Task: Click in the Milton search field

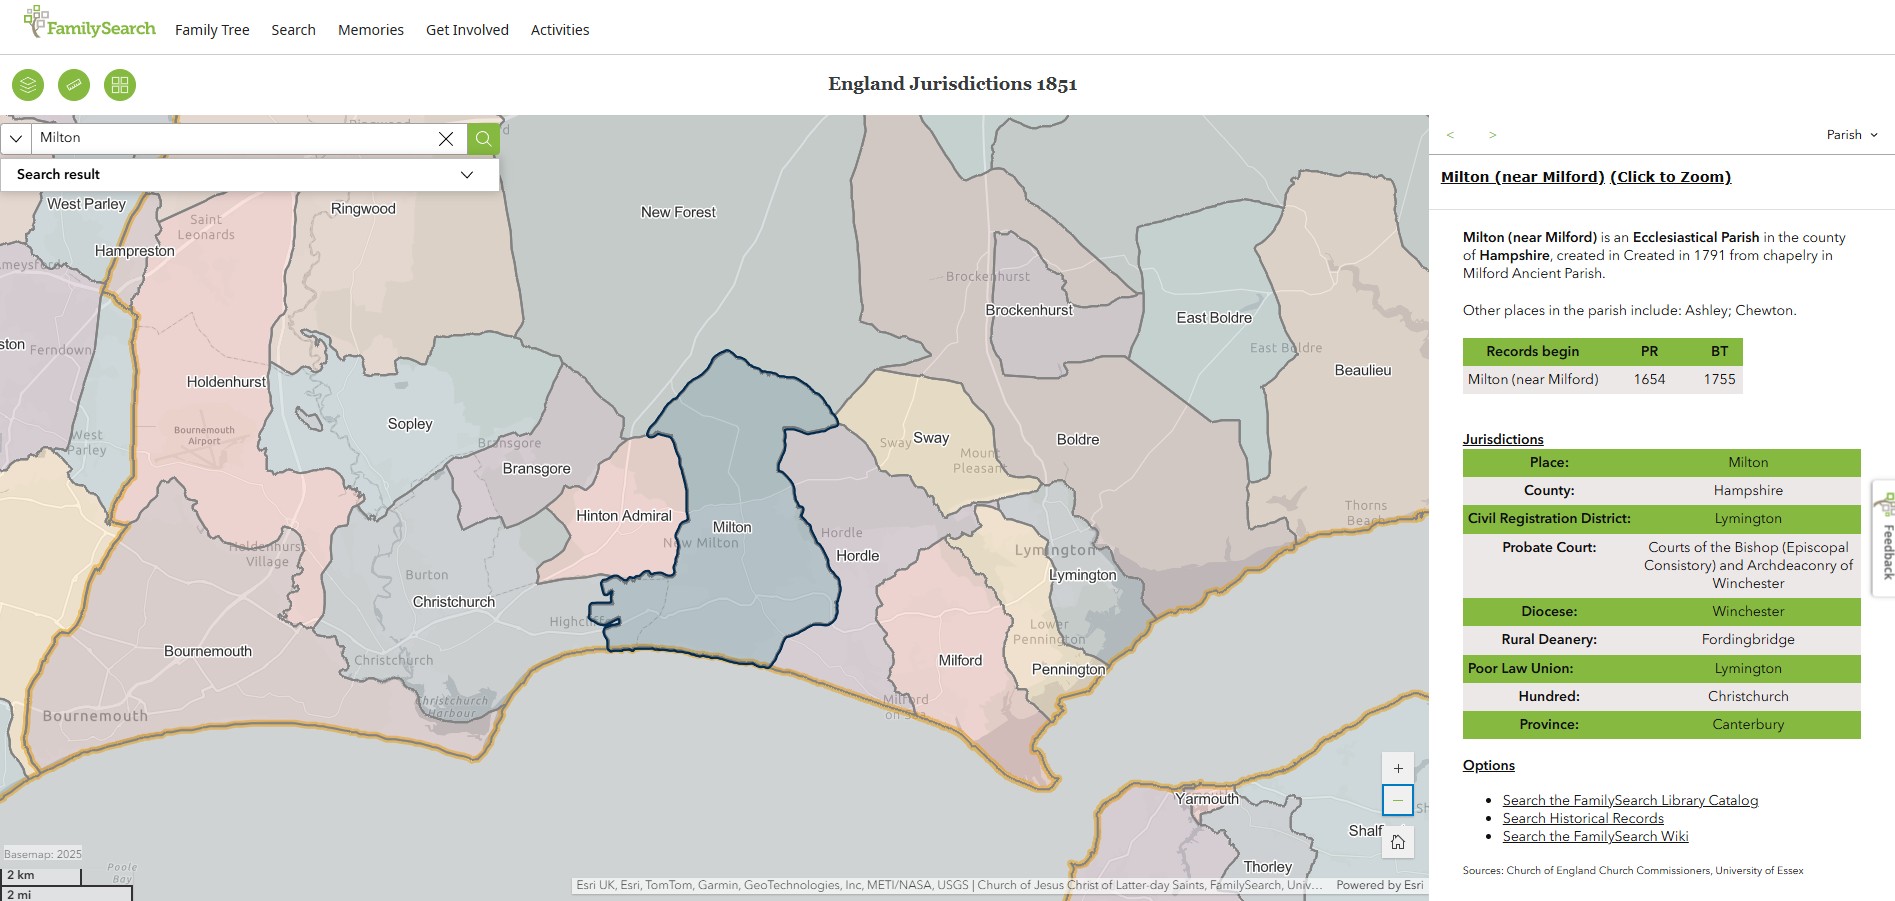Action: coord(230,138)
